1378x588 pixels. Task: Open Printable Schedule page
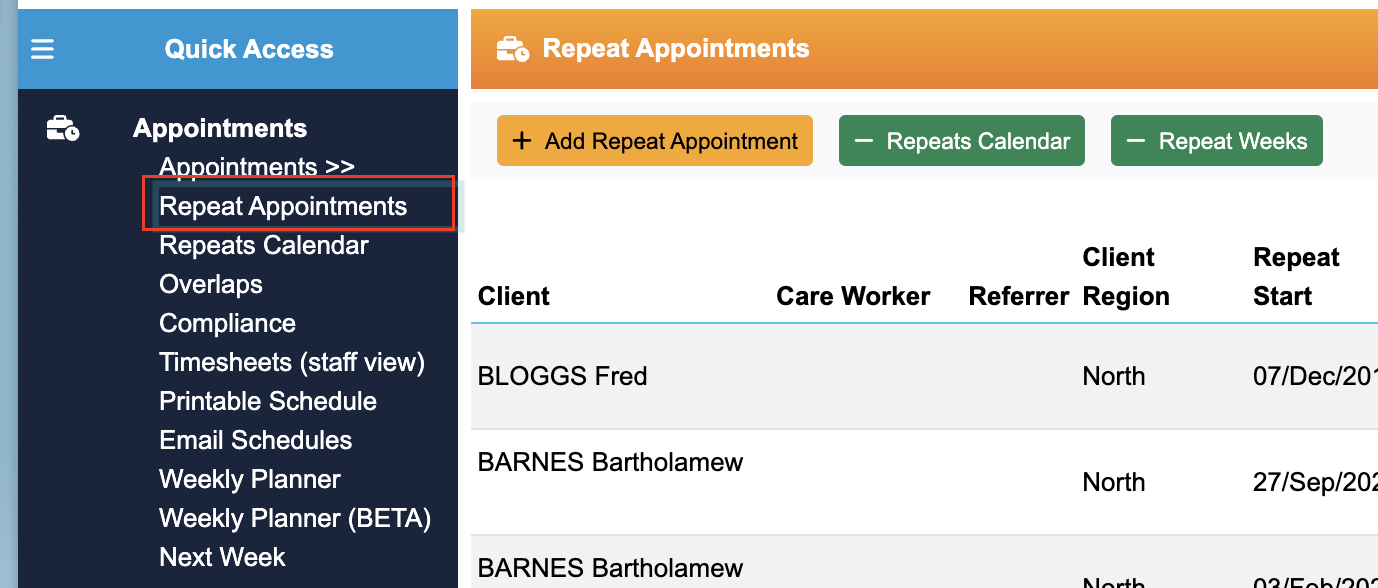point(268,401)
